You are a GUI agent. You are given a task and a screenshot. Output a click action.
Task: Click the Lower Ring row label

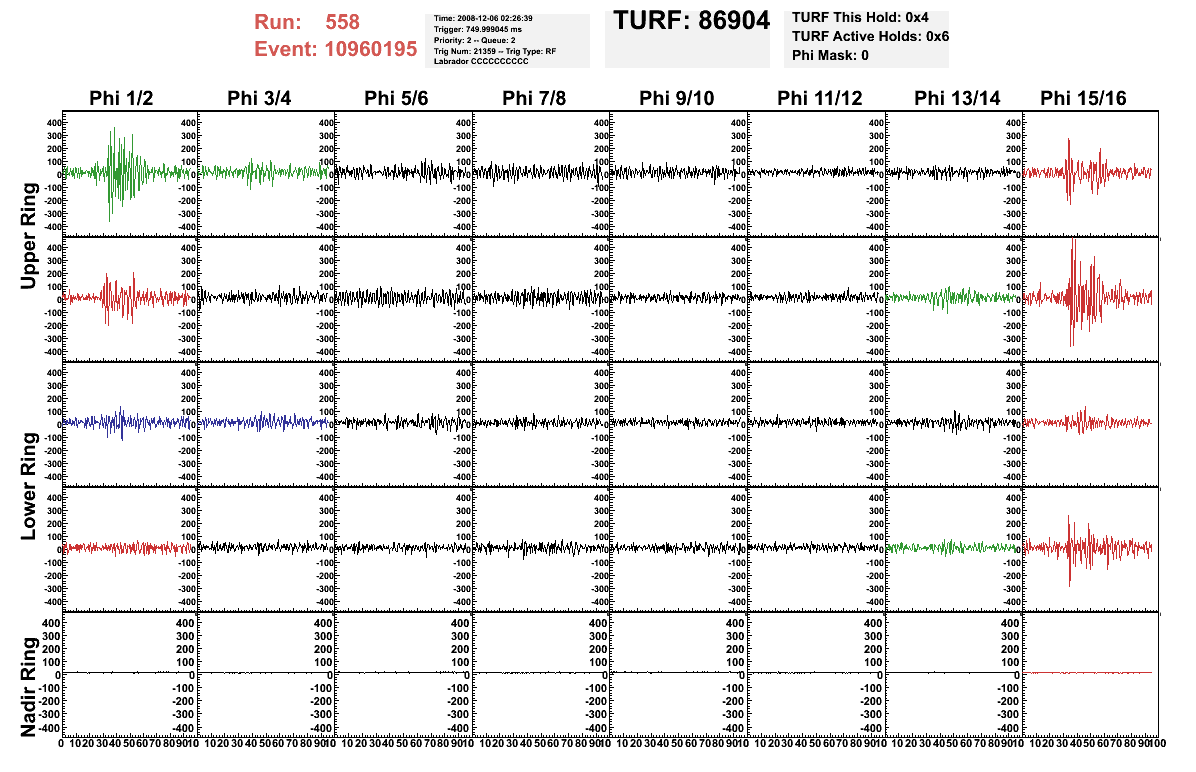click(28, 487)
